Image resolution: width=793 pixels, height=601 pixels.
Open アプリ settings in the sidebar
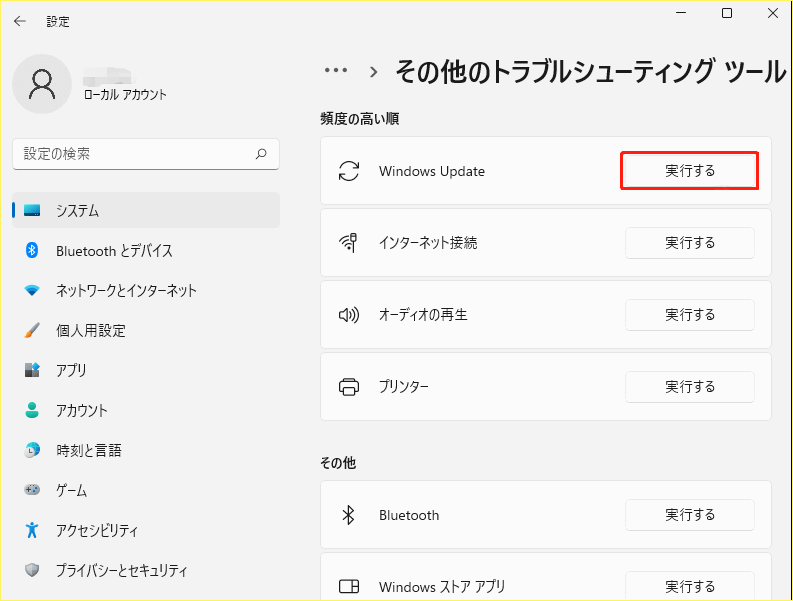pyautogui.click(x=71, y=371)
